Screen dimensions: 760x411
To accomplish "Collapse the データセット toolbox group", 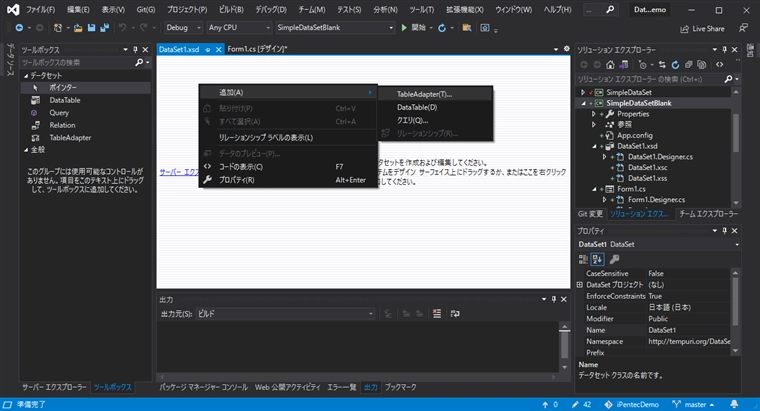I will (26, 76).
